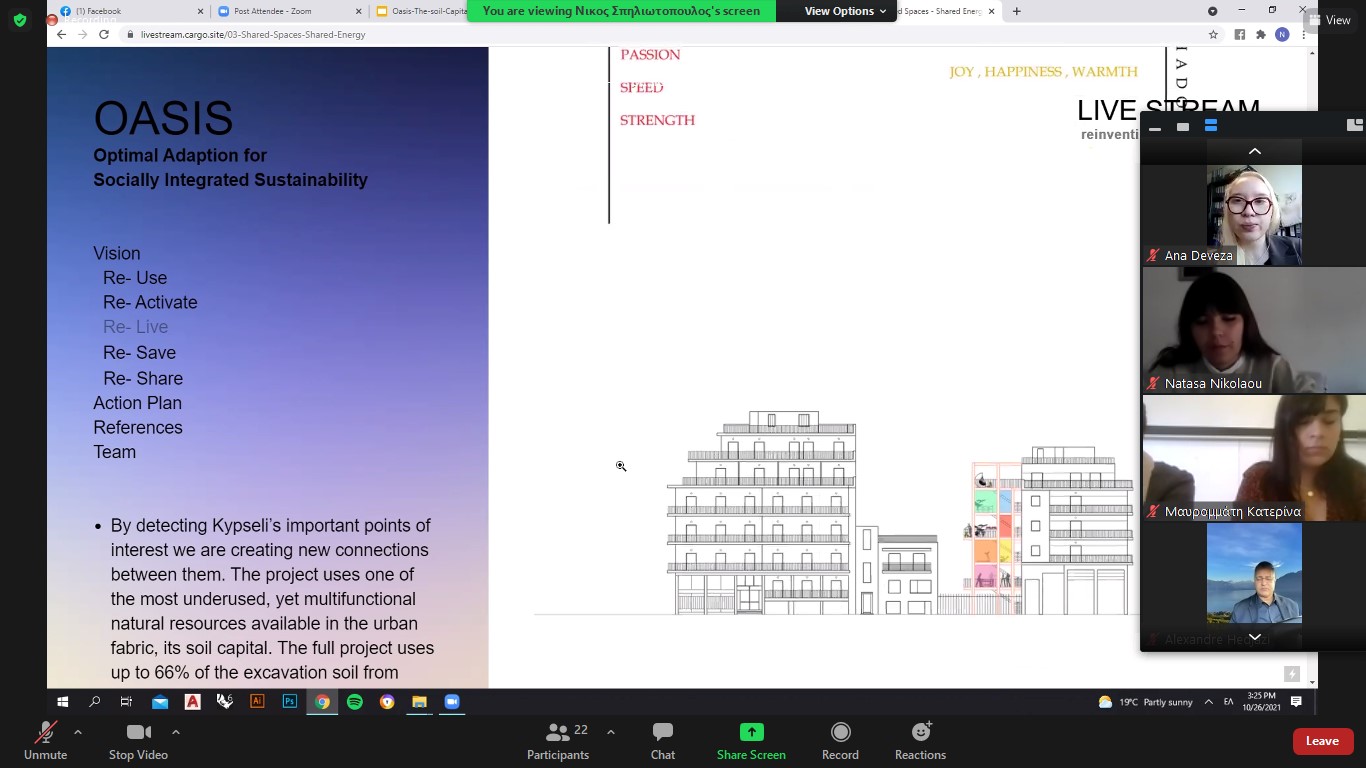The image size is (1366, 768).
Task: Show hidden system tray icons
Action: pyautogui.click(x=1209, y=702)
